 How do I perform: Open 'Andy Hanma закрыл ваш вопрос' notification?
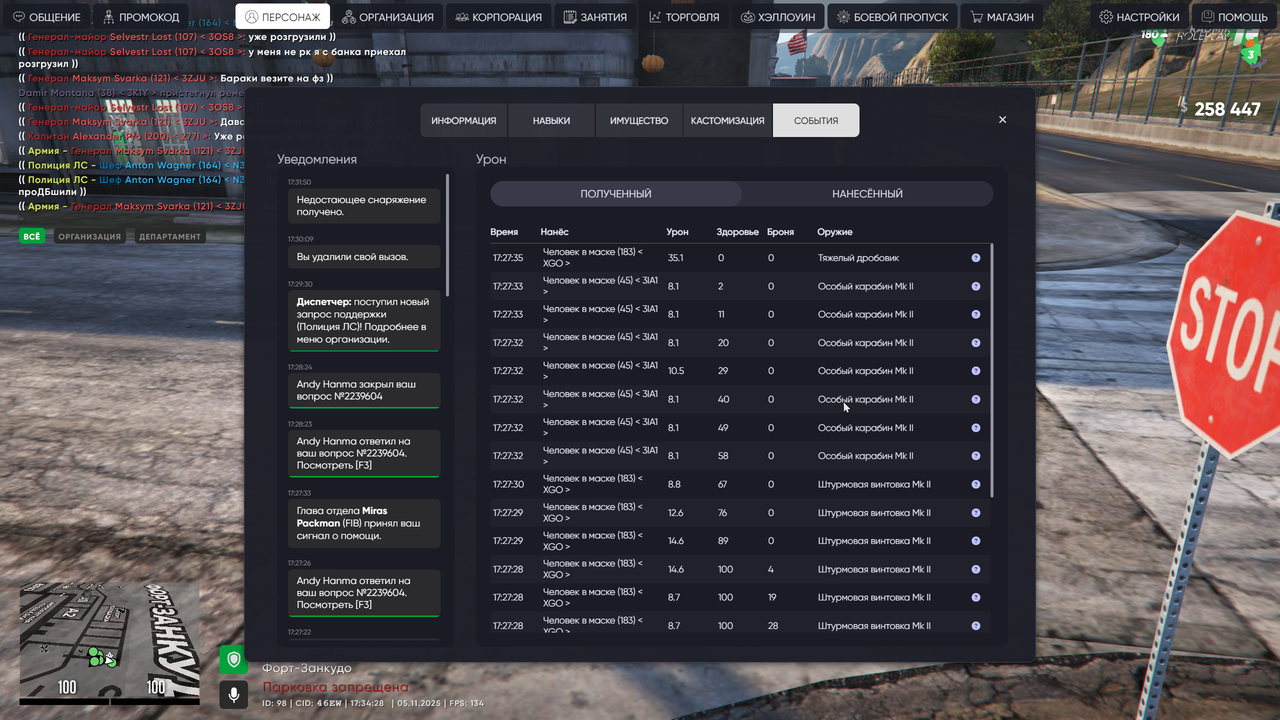coord(364,391)
